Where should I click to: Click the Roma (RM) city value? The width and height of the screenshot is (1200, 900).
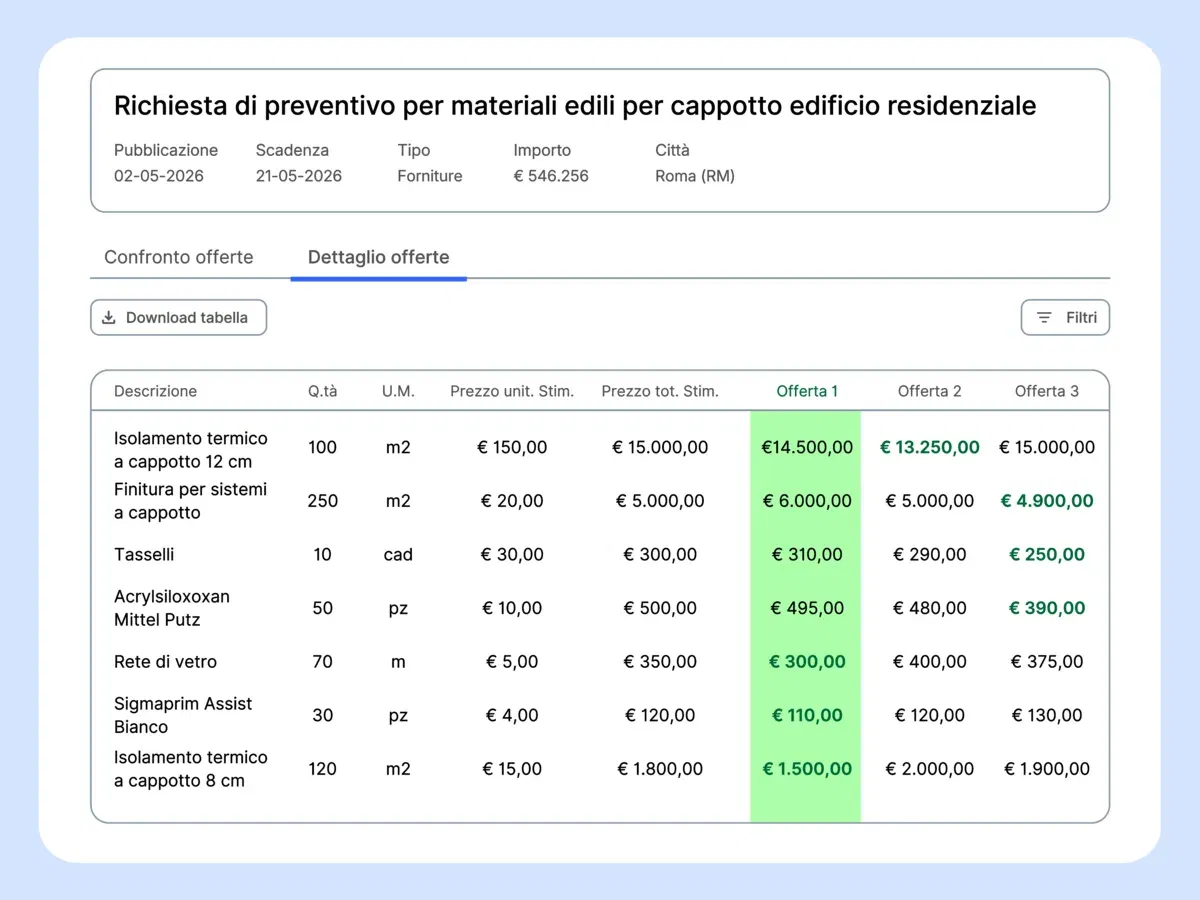tap(695, 176)
